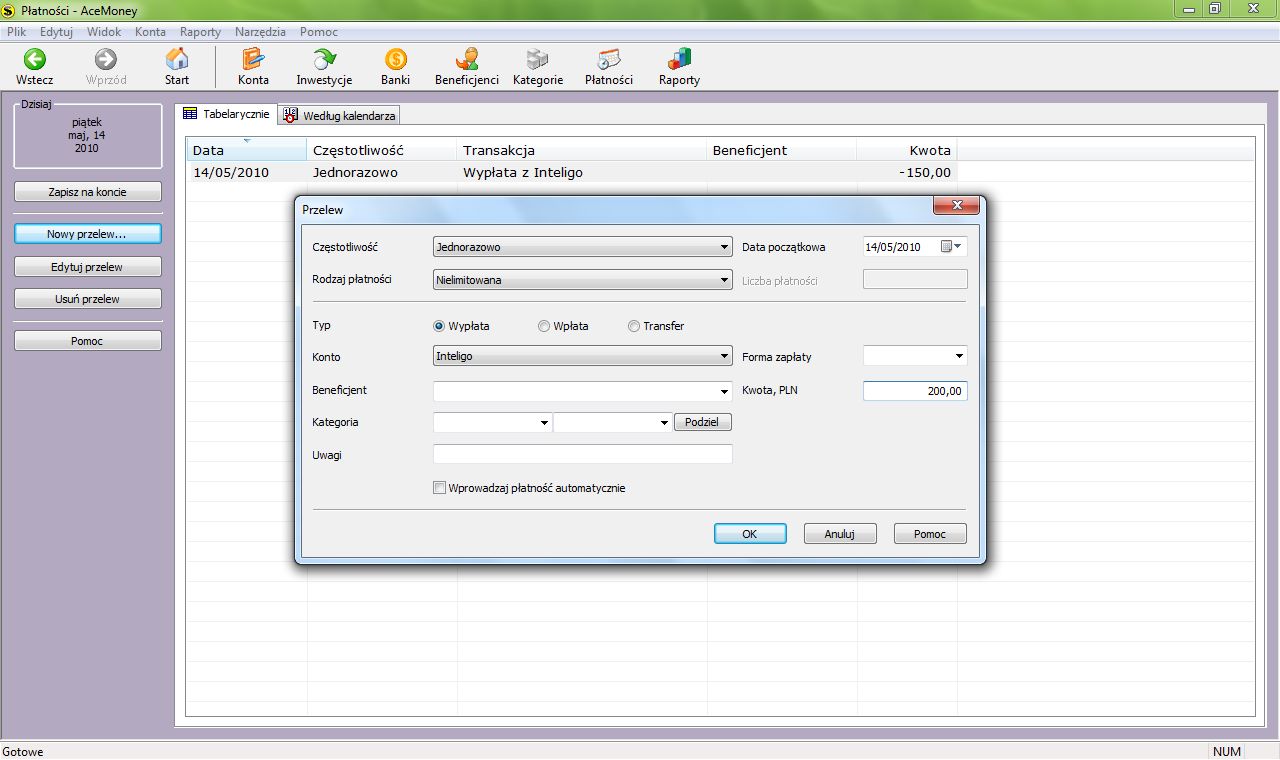Sort by the Data column header

[247, 150]
